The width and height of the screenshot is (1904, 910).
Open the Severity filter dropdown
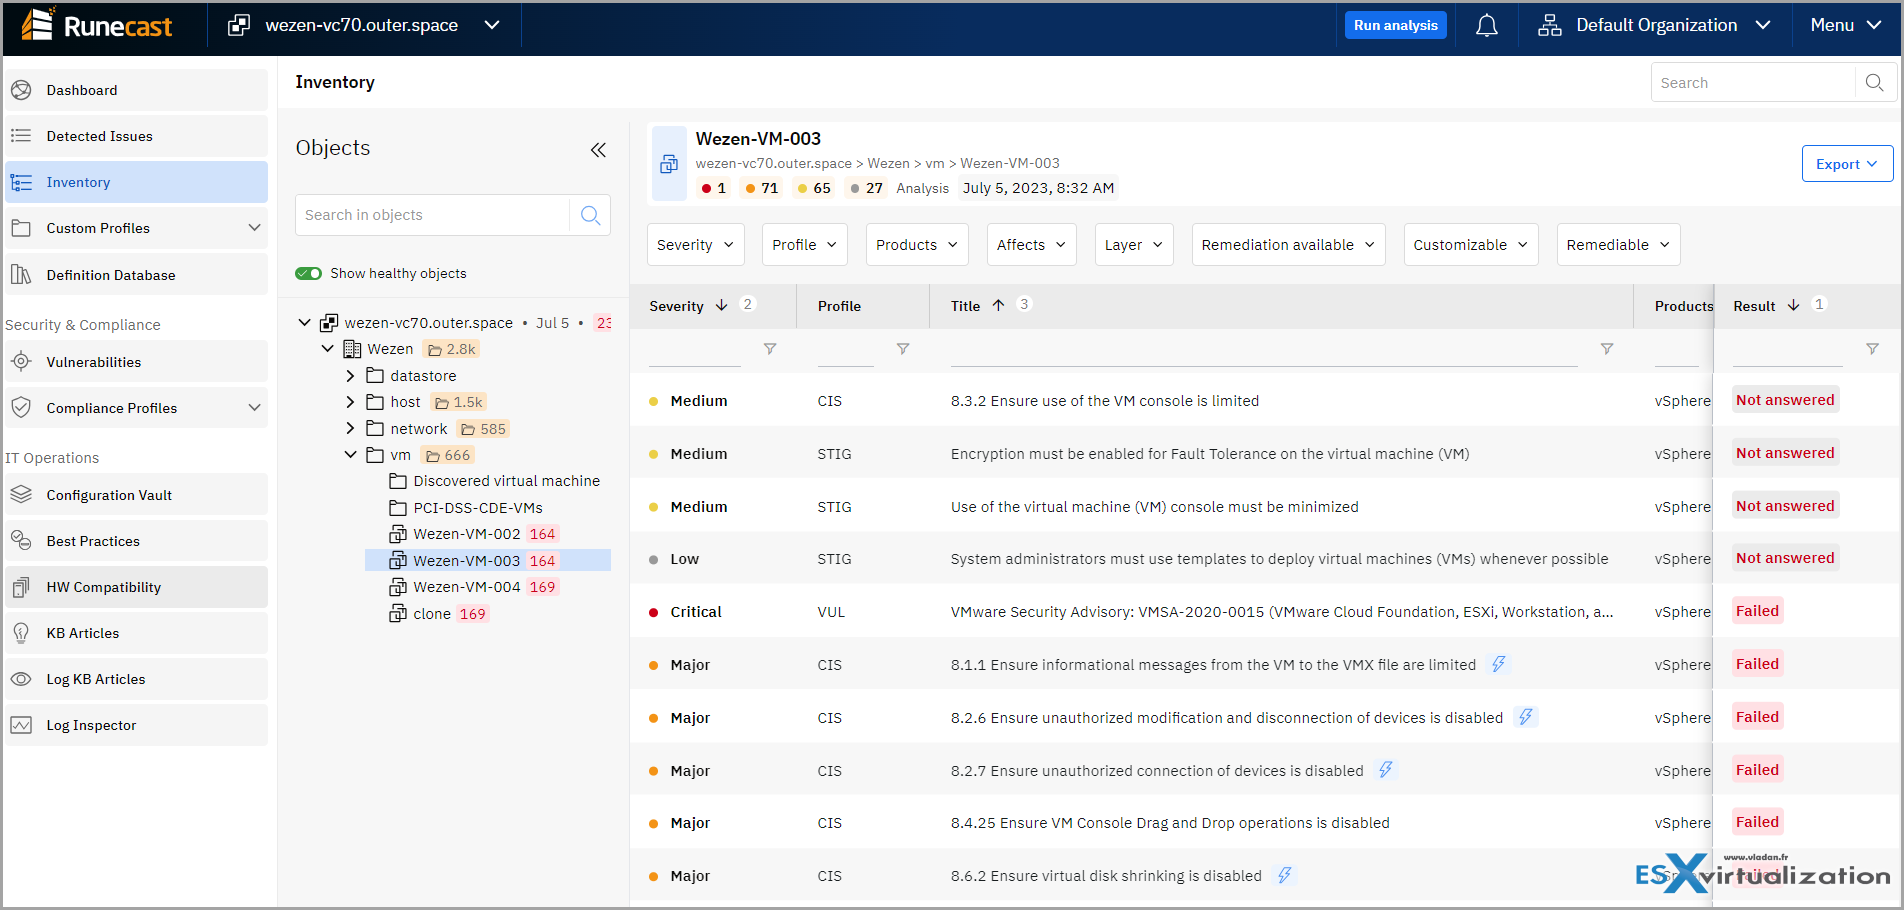(x=696, y=245)
